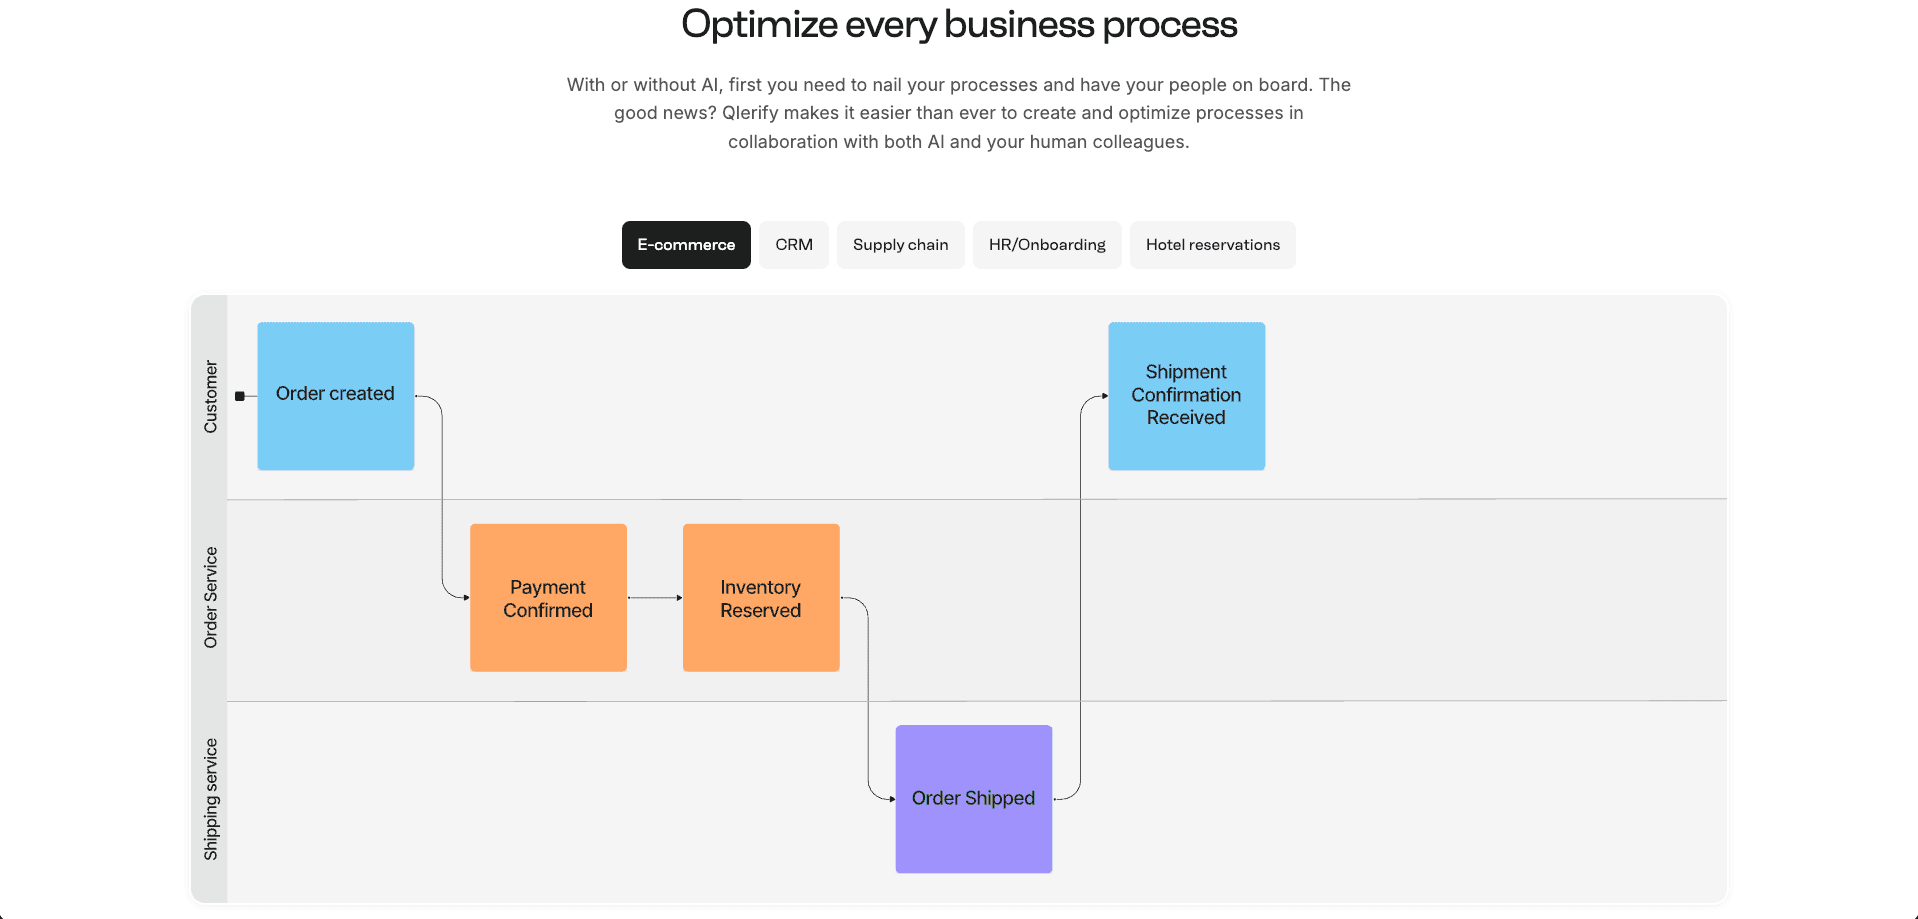The width and height of the screenshot is (1918, 919).
Task: Click the descriptive paragraph about Qlerify
Action: [x=958, y=112]
